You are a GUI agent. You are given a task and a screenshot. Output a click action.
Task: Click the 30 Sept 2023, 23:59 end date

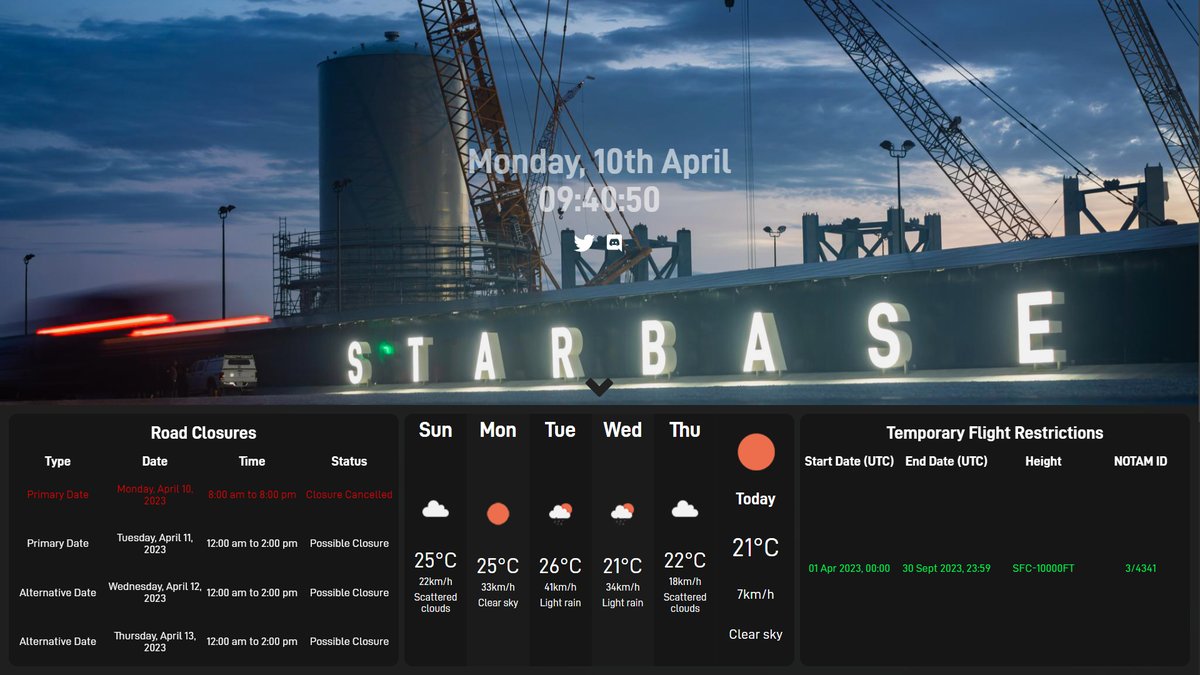pyautogui.click(x=946, y=569)
